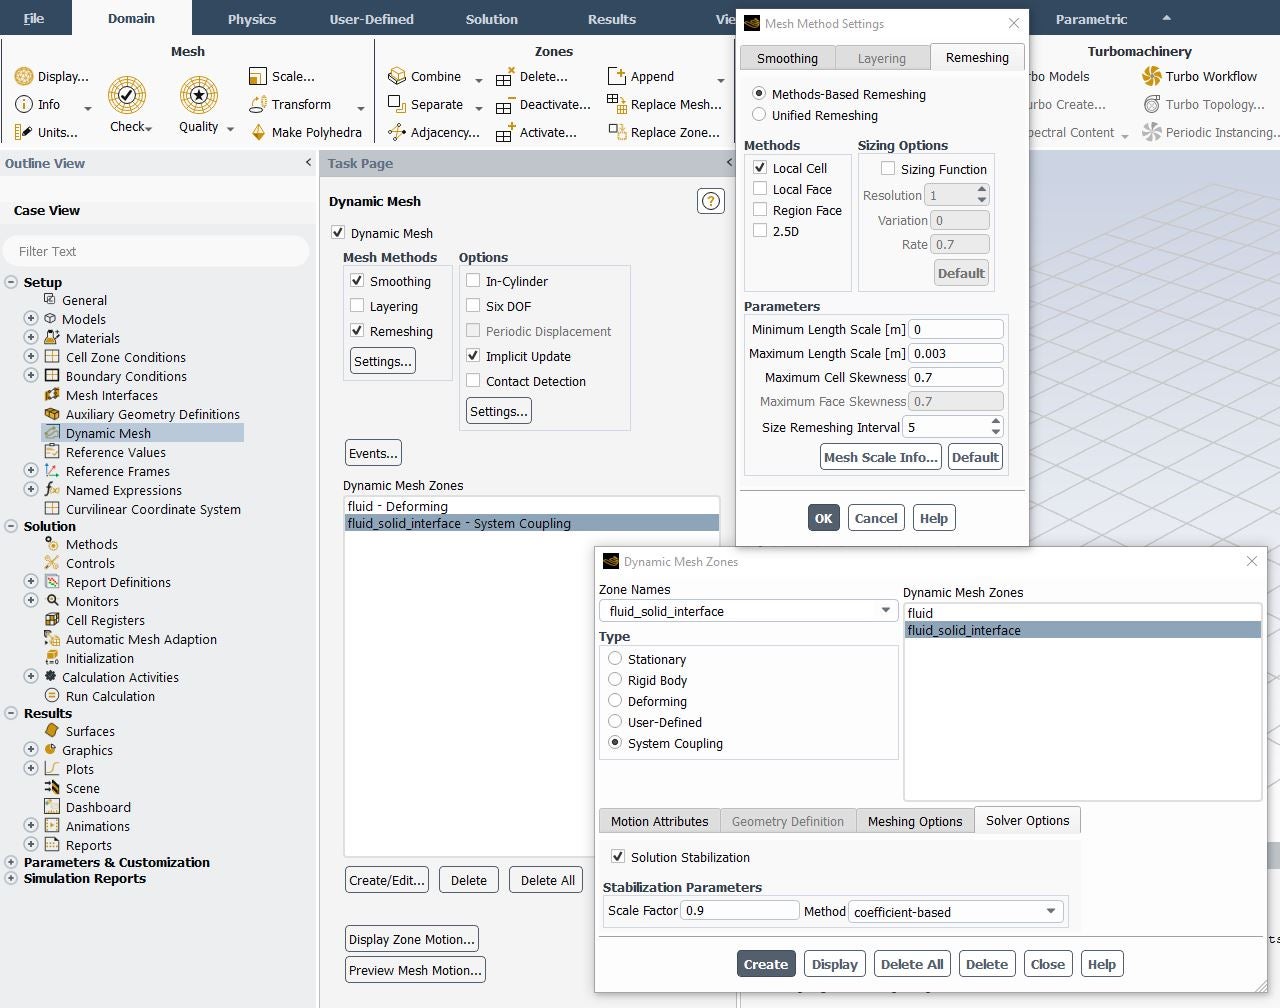Screen dimensions: 1280x1008
Task: Click the Activate zones icon
Action: (x=505, y=132)
